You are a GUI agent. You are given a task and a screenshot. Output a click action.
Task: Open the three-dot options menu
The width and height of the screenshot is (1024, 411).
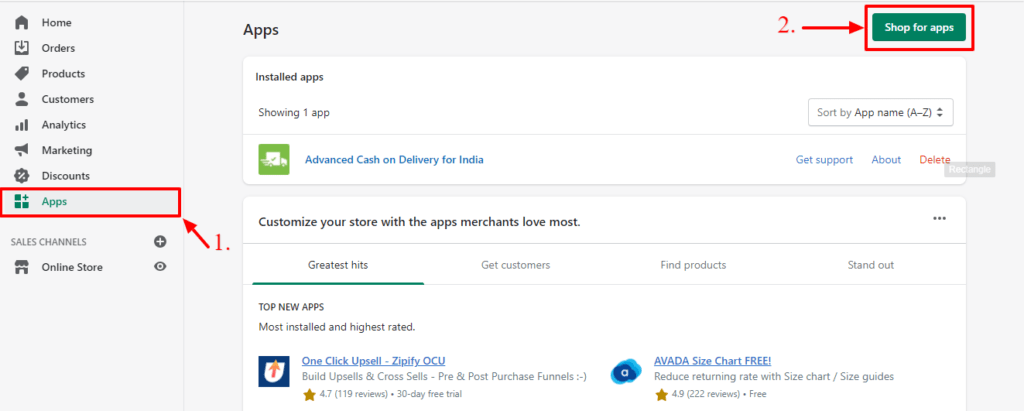[939, 219]
